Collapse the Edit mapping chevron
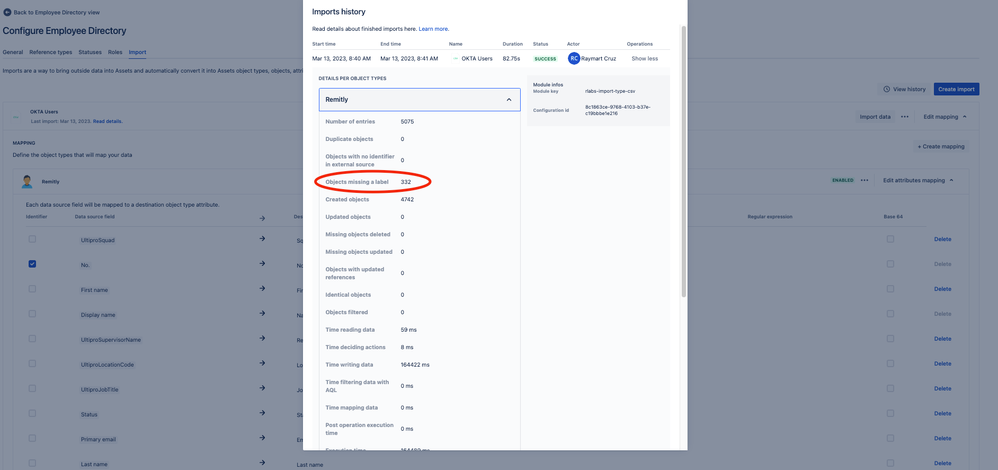Screen dimensions: 998x470 [x=965, y=117]
